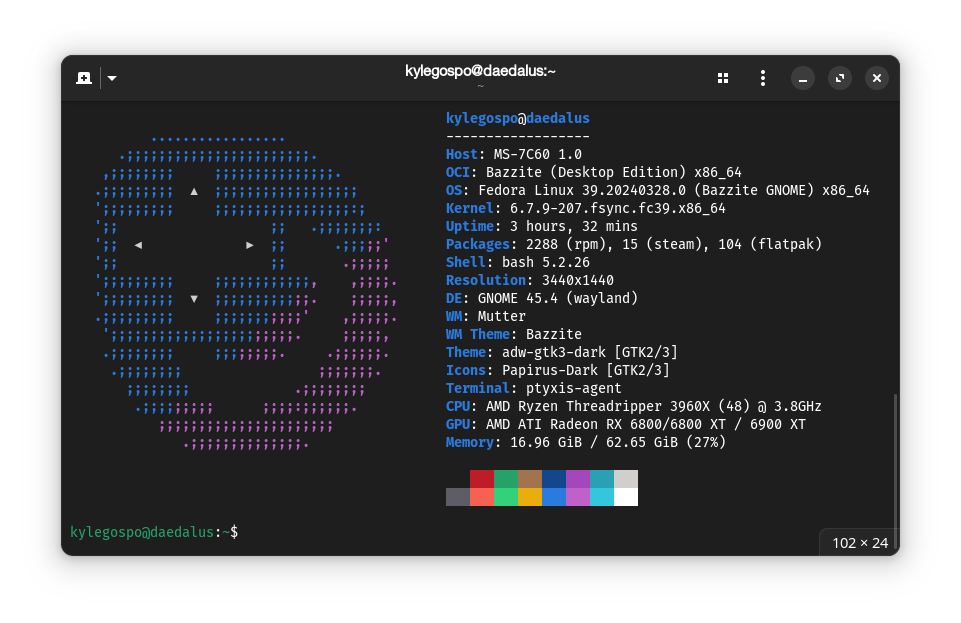Click the right arrow in the ASCII logo
Image resolution: width=961 pixels, height=623 pixels.
(250, 245)
